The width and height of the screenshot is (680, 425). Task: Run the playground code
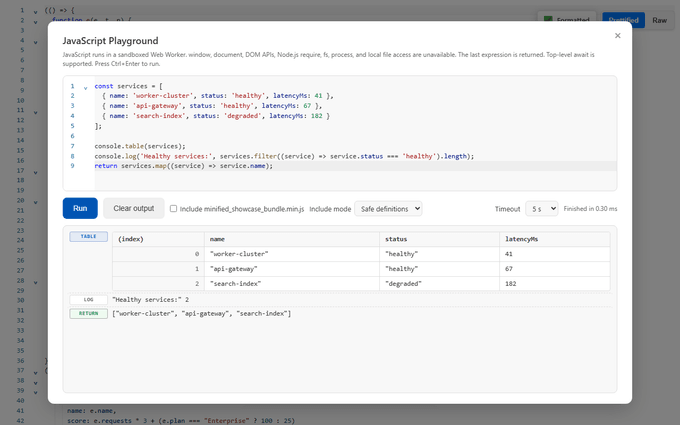coord(80,208)
